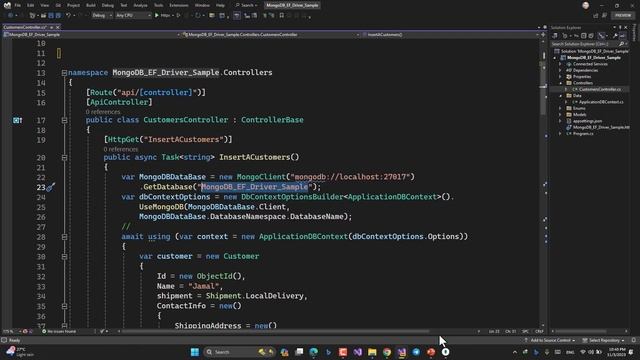The width and height of the screenshot is (640, 360).
Task: Collapse the await using block at line 28
Action: 64,237
